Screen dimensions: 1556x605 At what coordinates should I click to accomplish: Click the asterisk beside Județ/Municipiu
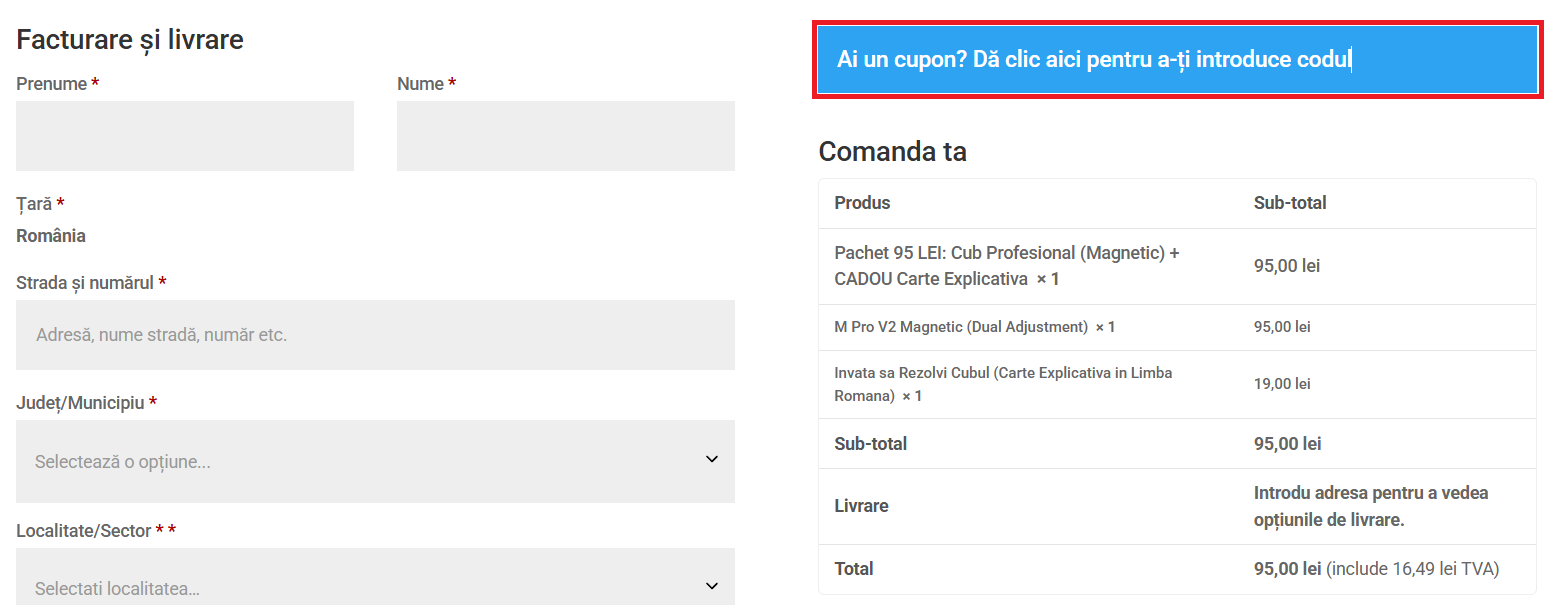[x=152, y=402]
